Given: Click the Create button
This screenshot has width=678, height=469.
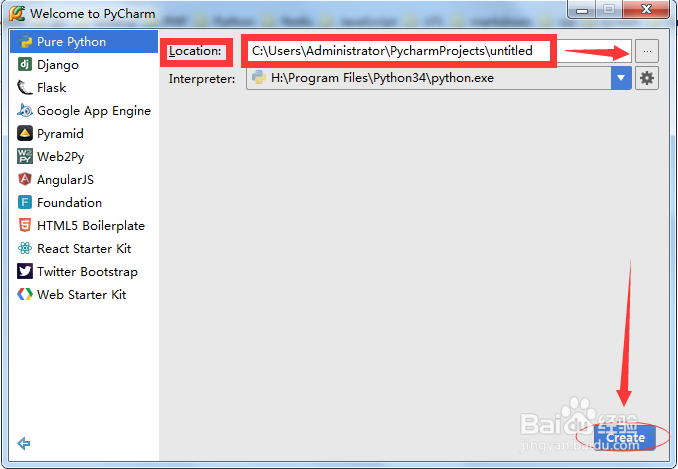Looking at the screenshot, I should click(625, 437).
